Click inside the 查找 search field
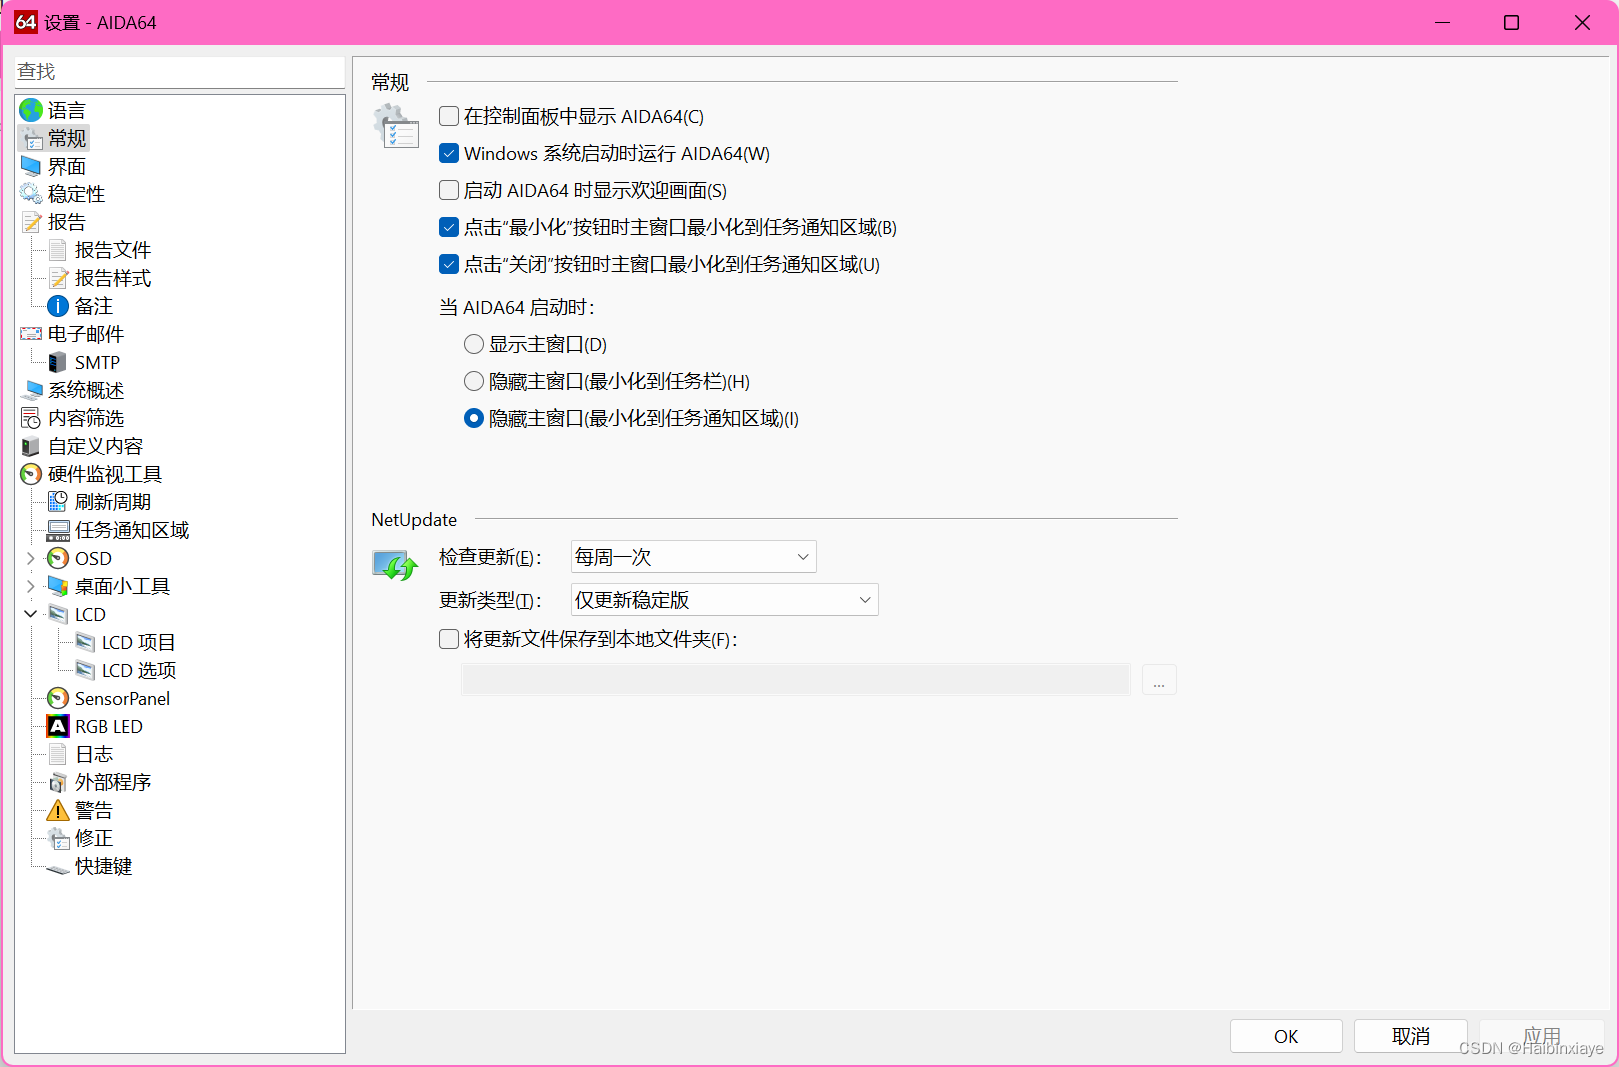The width and height of the screenshot is (1619, 1067). (180, 71)
